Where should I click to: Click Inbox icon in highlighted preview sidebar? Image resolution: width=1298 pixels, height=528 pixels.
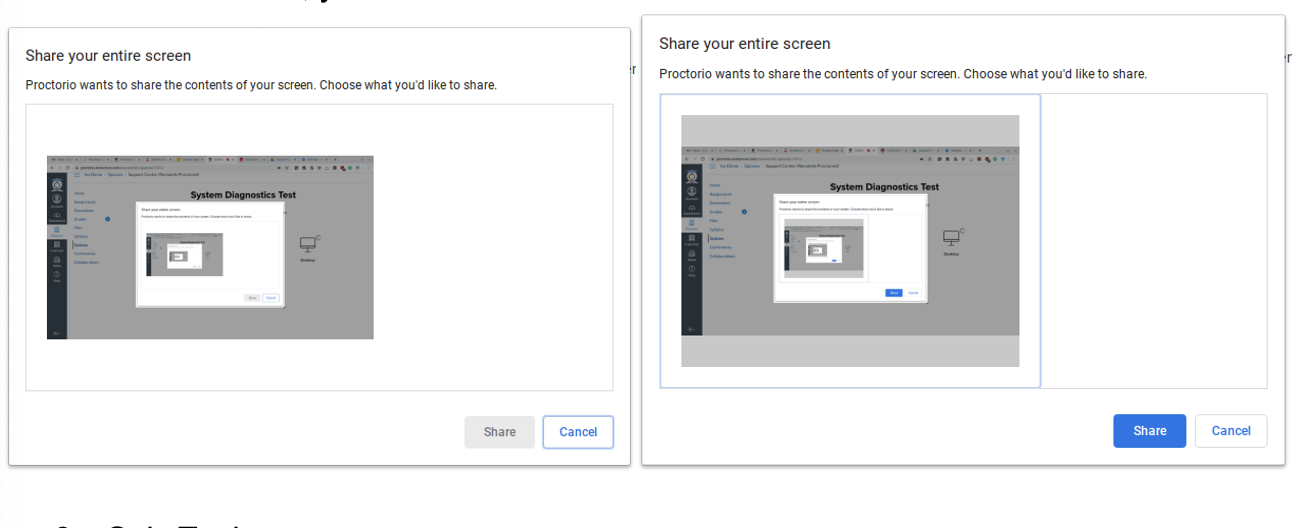pos(691,255)
